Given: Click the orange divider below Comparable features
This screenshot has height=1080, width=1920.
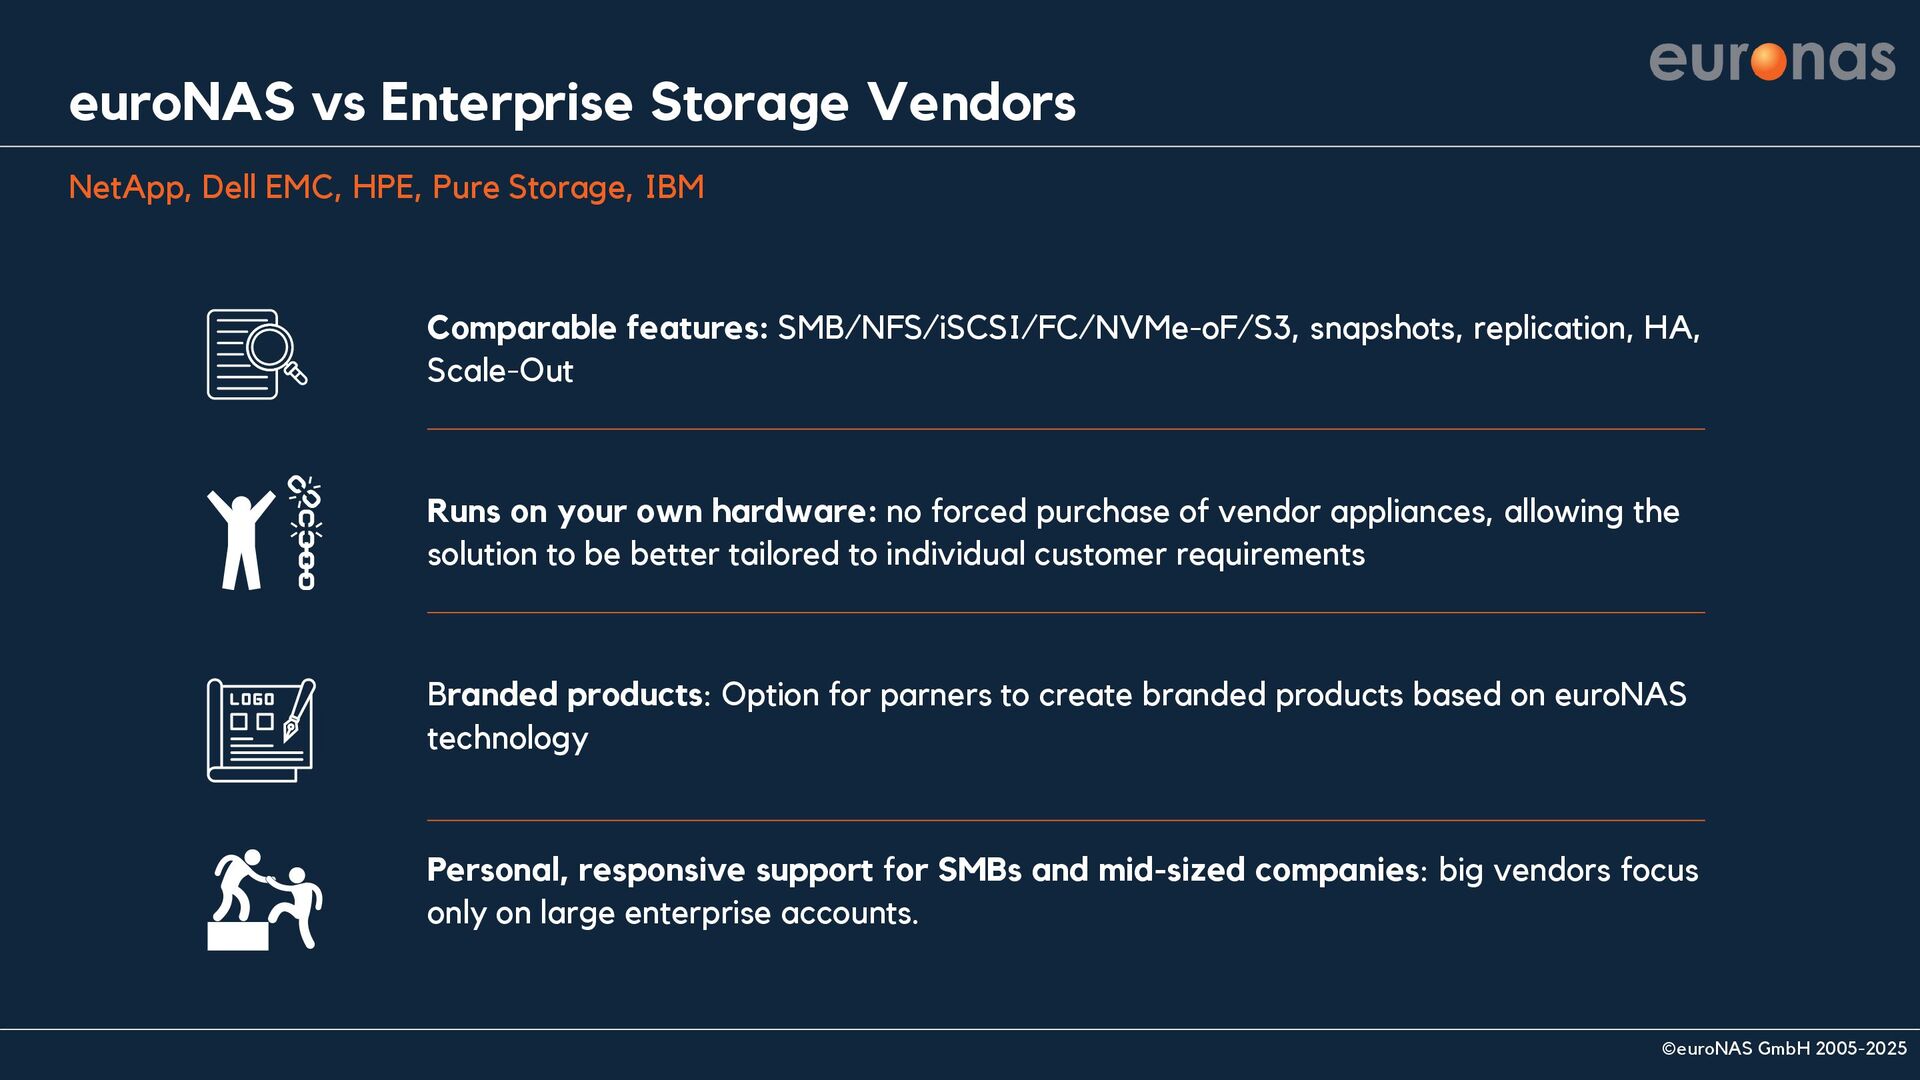Looking at the screenshot, I should (1066, 429).
